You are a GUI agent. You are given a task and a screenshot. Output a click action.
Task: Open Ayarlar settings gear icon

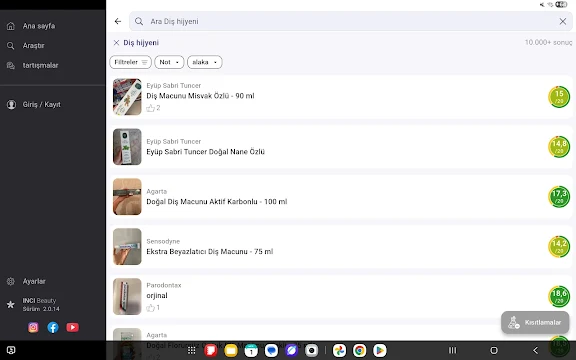point(11,281)
